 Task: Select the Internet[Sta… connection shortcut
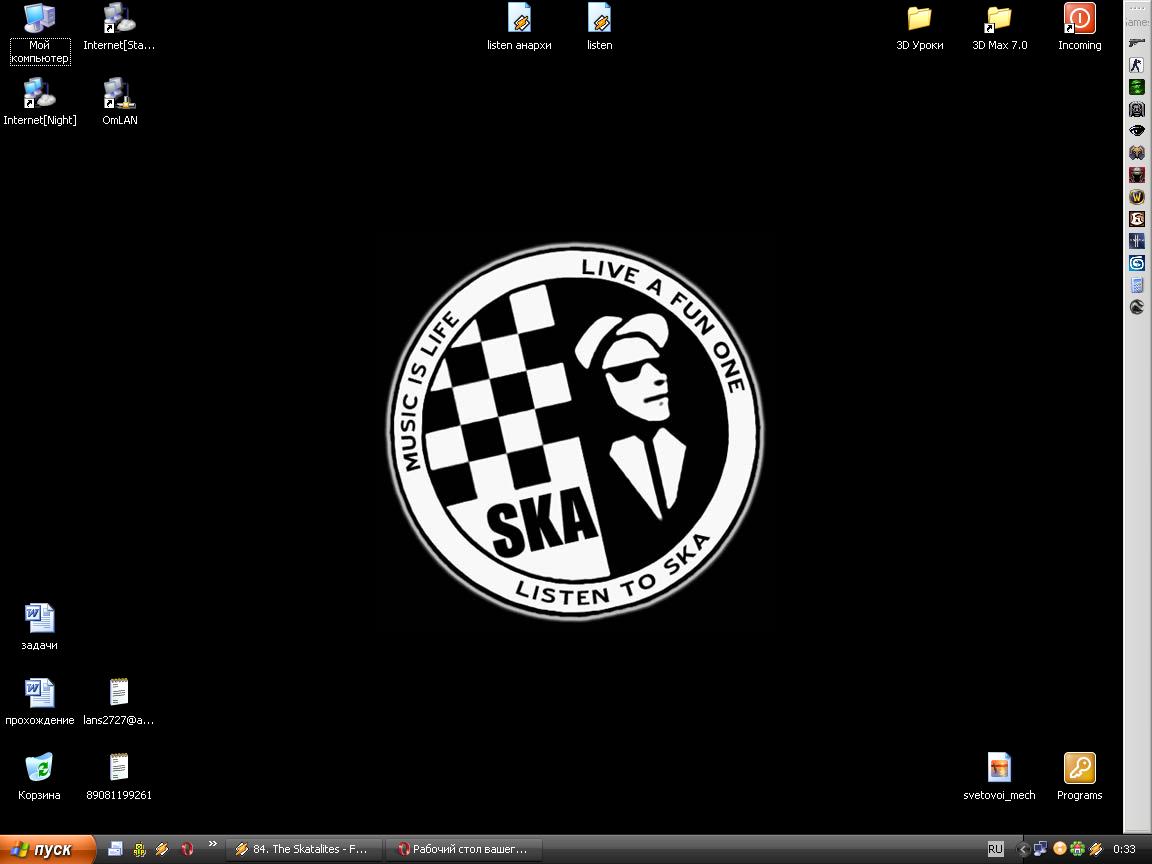pos(119,27)
